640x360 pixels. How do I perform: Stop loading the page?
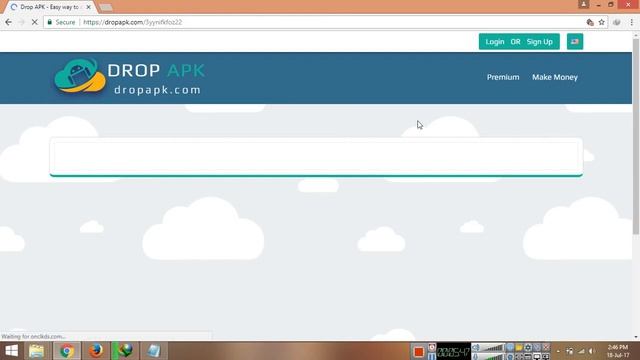[34, 22]
